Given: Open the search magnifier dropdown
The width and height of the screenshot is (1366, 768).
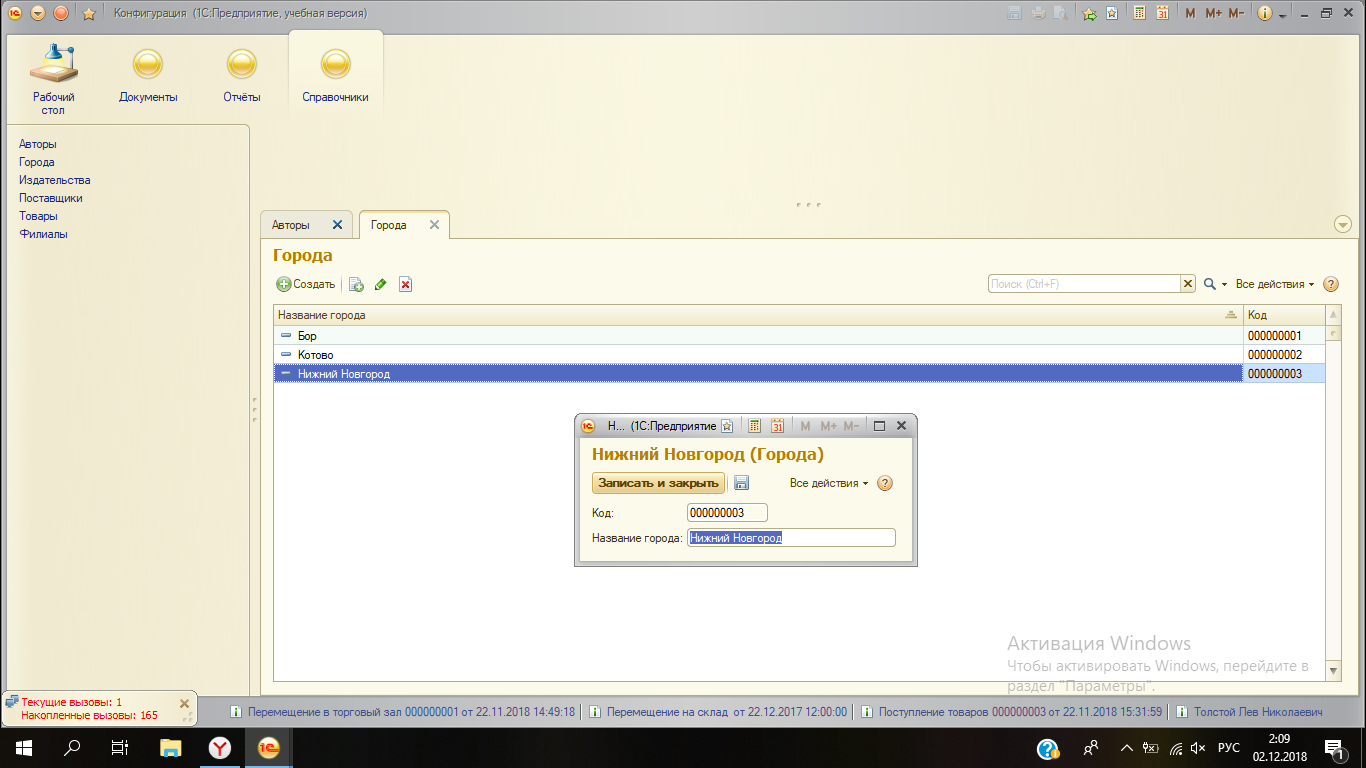Looking at the screenshot, I should coord(1215,285).
